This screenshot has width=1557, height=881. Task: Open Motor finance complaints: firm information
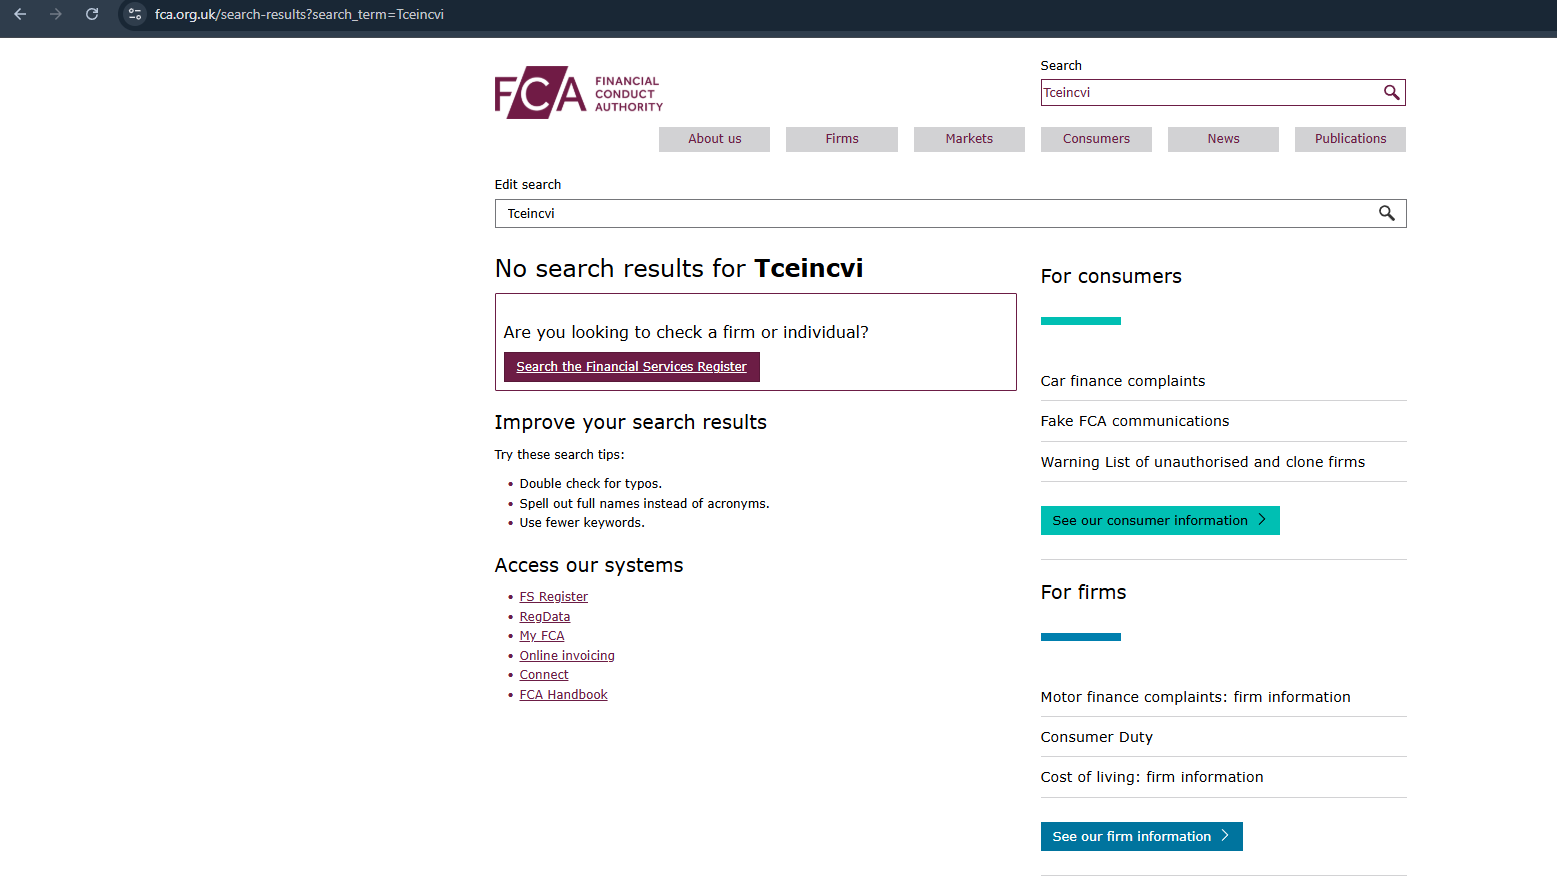point(1196,697)
